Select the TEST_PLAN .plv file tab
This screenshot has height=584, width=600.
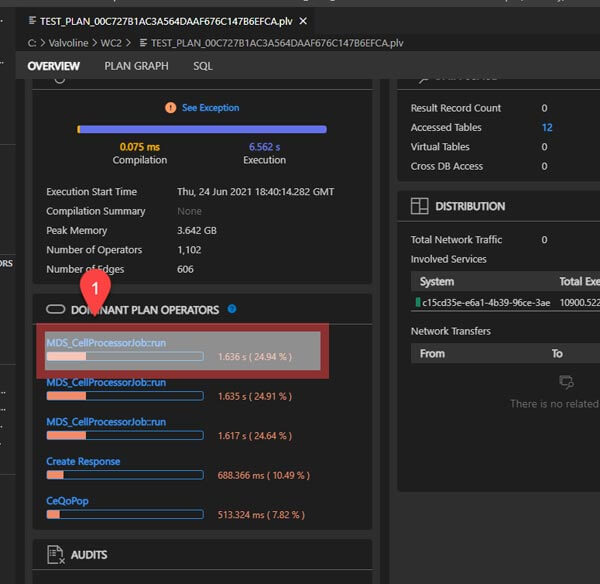166,21
